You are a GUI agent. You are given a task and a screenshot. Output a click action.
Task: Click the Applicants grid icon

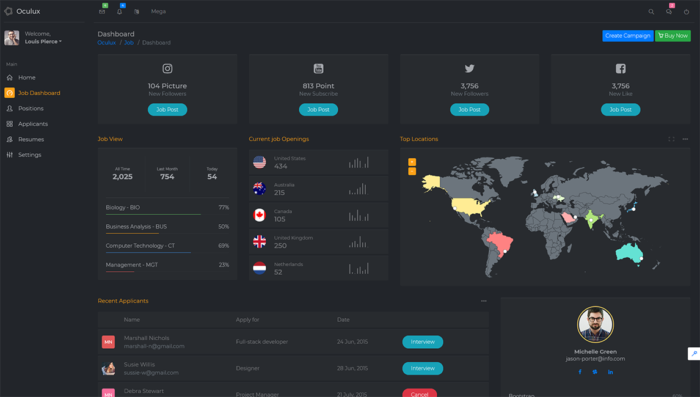(x=9, y=124)
